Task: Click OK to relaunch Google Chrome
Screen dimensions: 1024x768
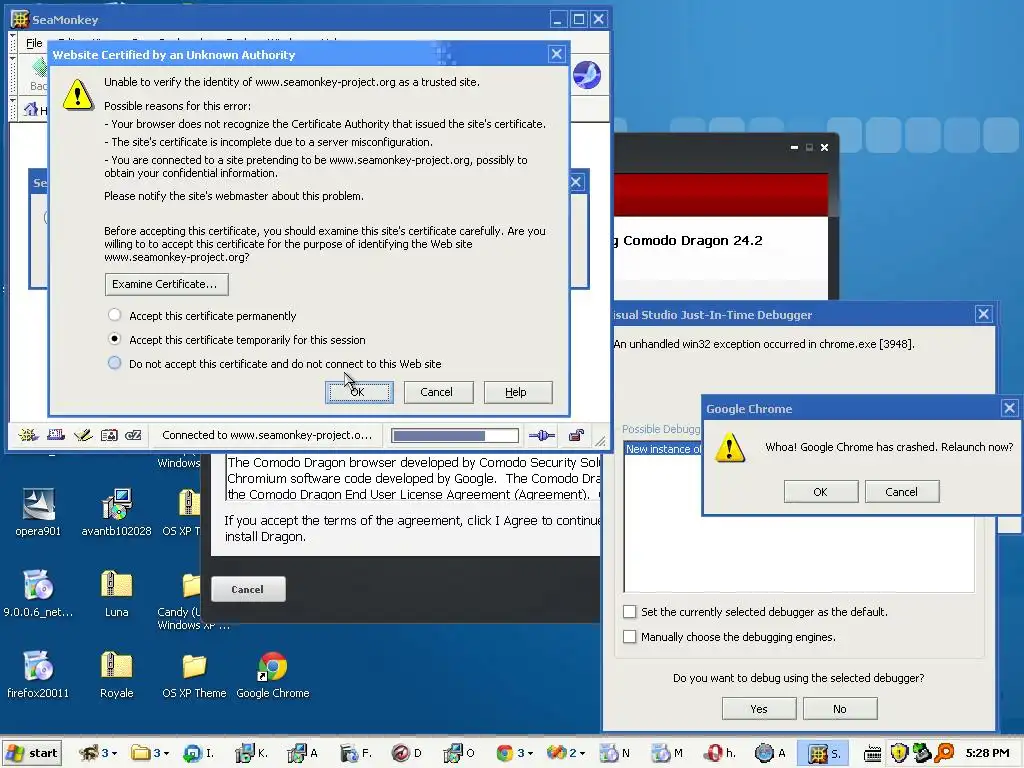Action: [x=821, y=492]
